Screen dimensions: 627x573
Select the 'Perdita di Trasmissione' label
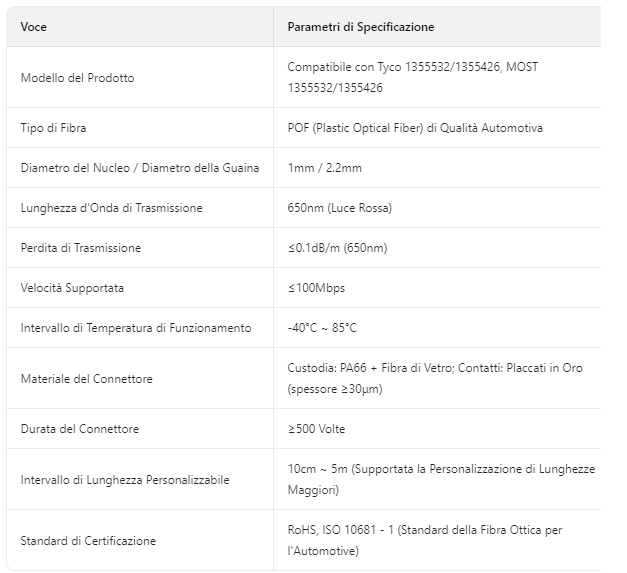[80, 248]
